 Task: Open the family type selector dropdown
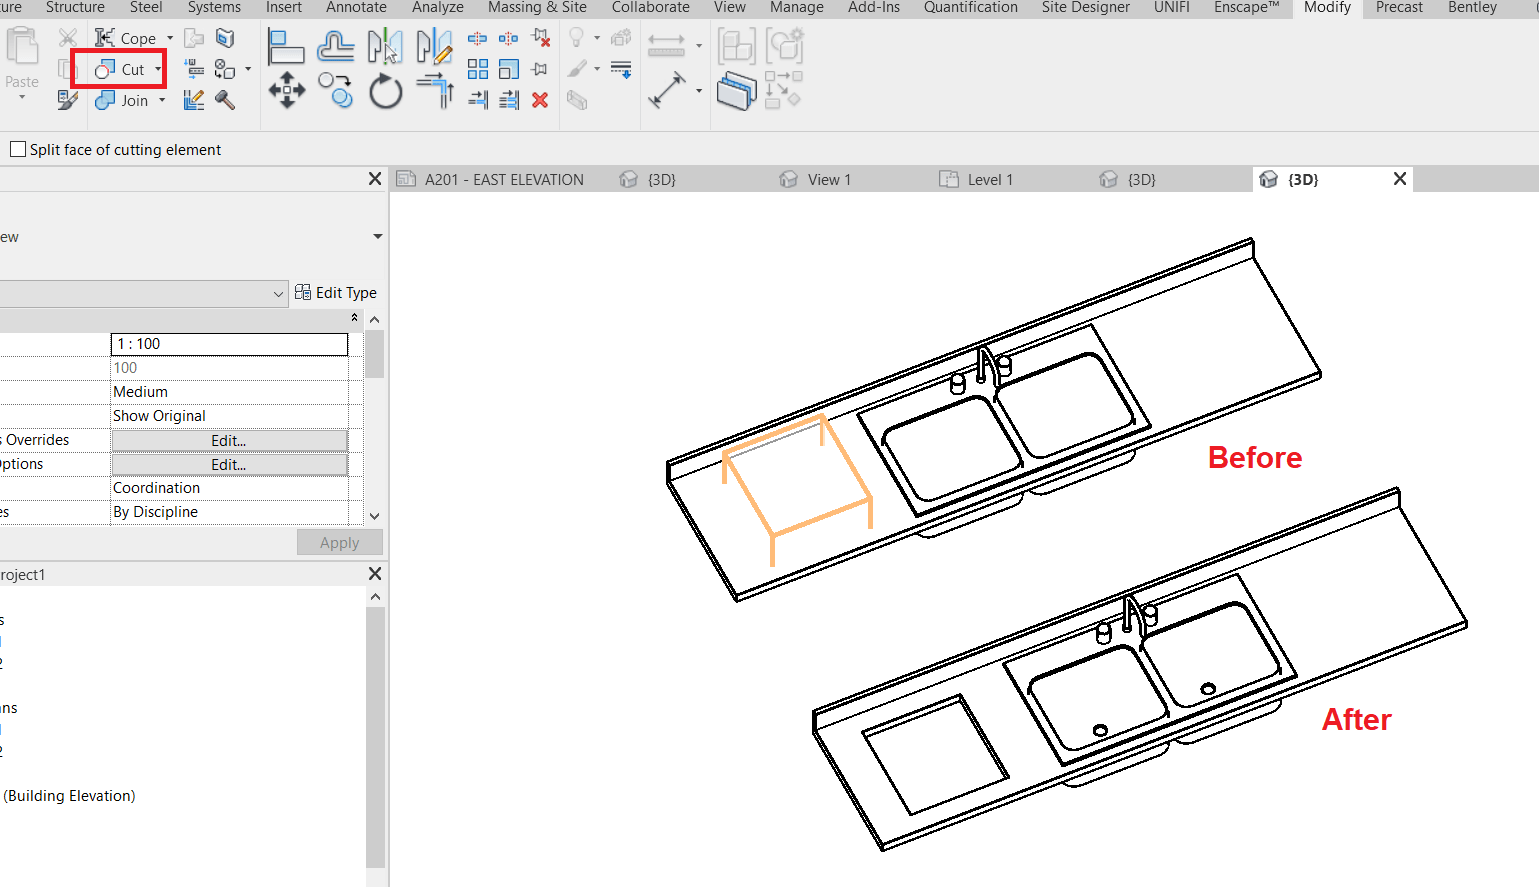(280, 293)
